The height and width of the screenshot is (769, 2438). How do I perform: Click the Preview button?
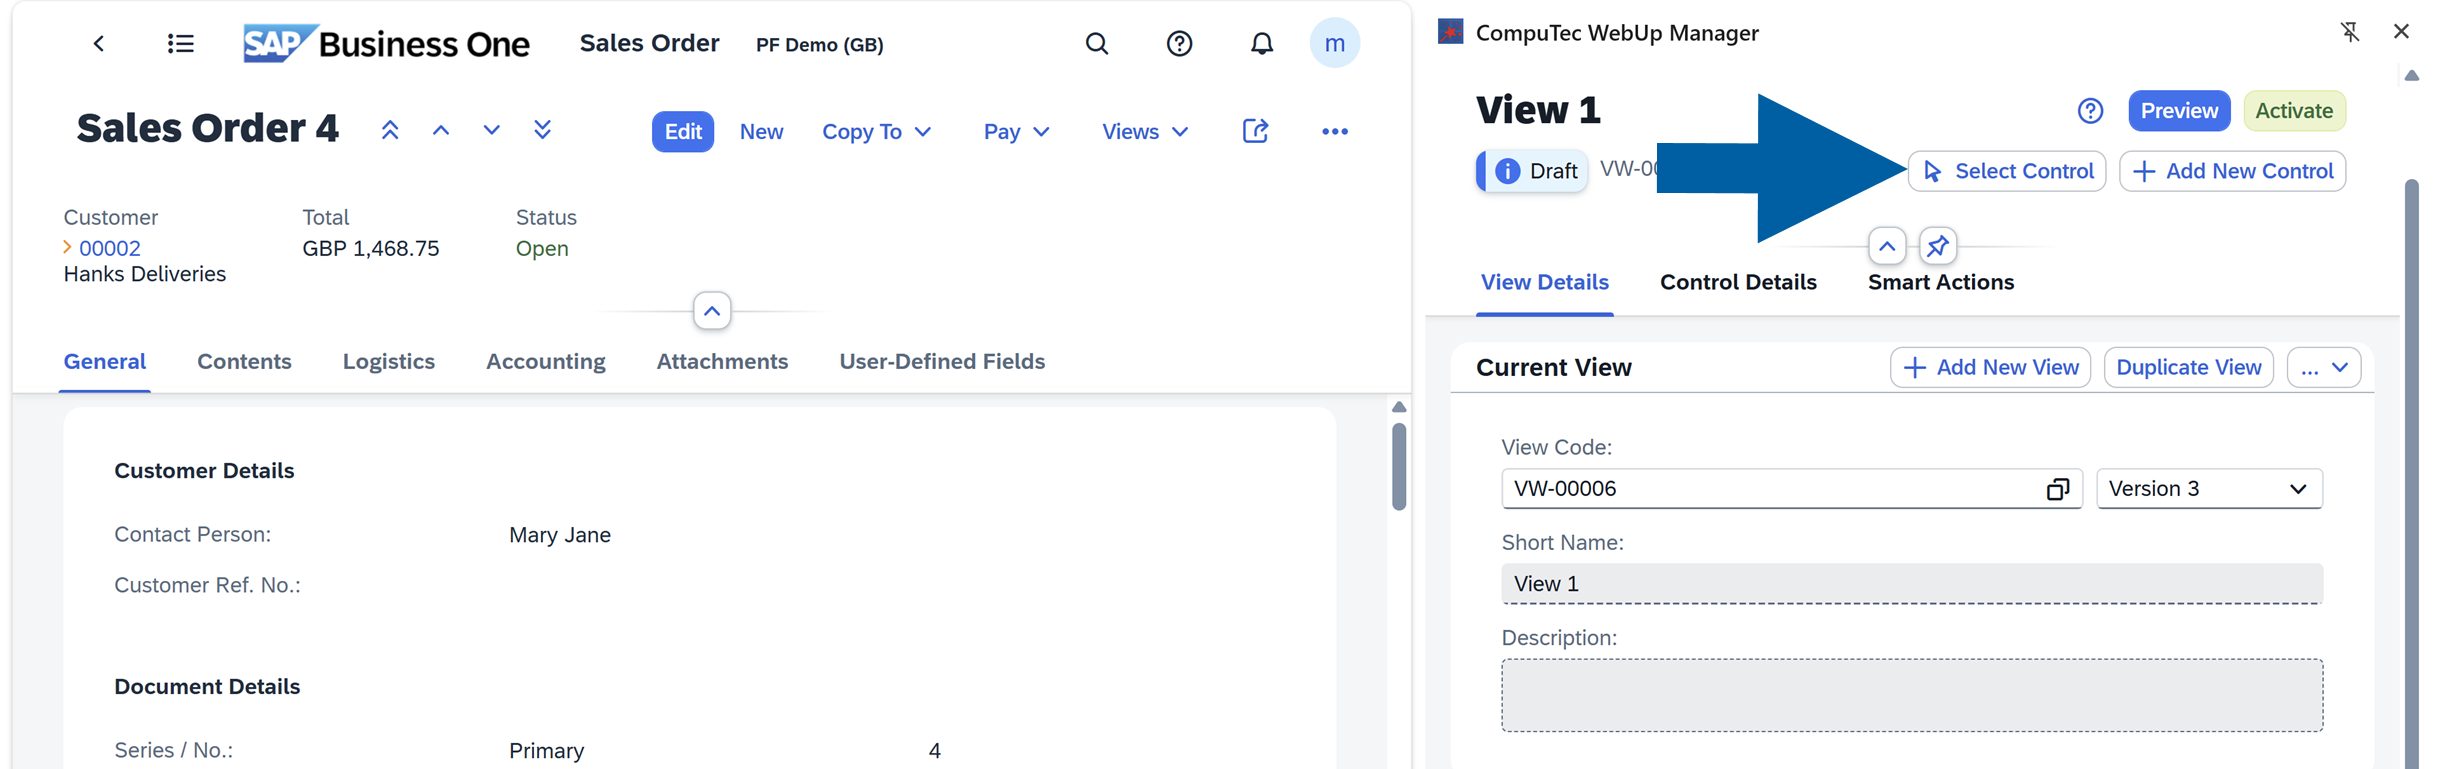2179,111
